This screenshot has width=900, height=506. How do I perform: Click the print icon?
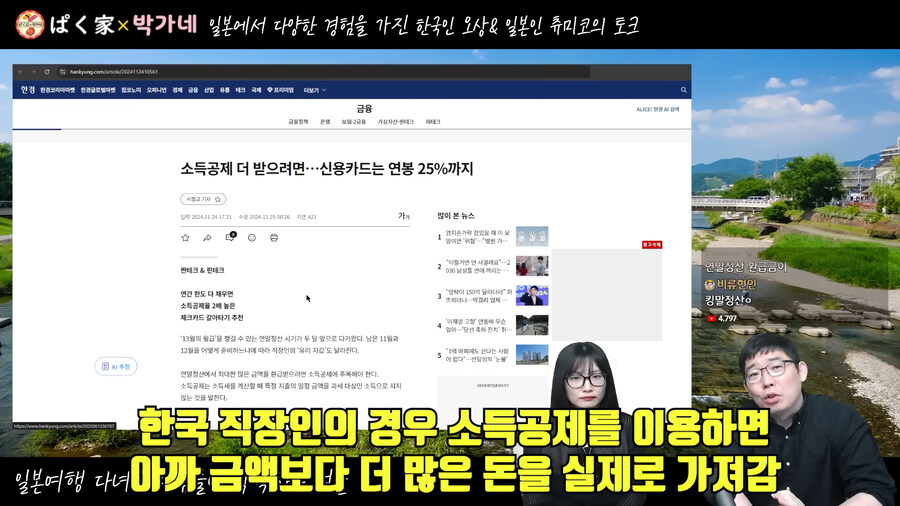[x=274, y=238]
